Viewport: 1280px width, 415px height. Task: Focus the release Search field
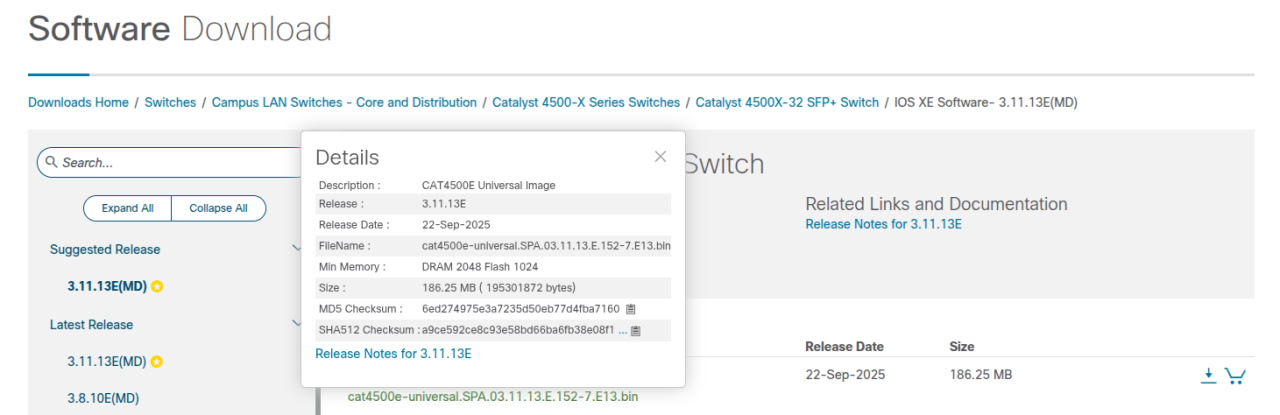(170, 162)
